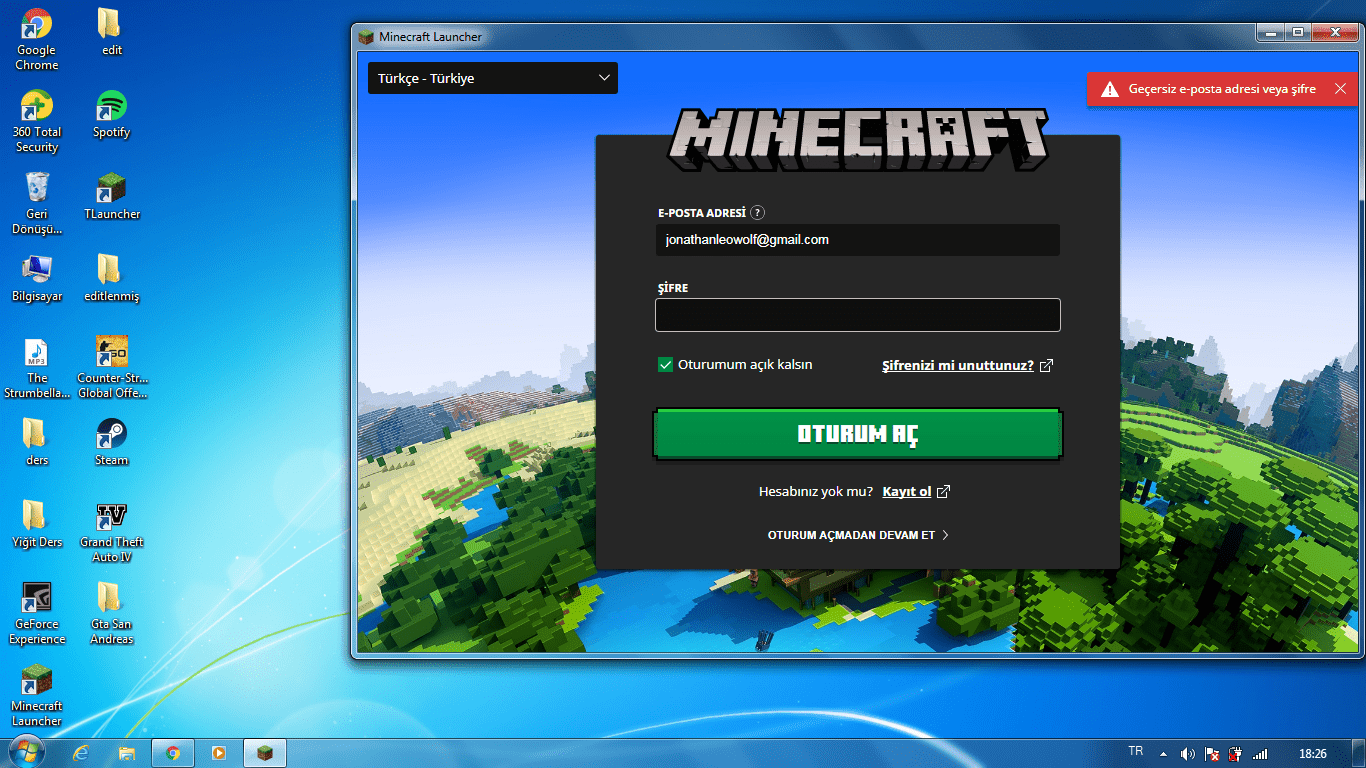Open the 'Türkçe - Türkiye' language dropdown
Viewport: 1366px width, 768px height.
point(493,78)
